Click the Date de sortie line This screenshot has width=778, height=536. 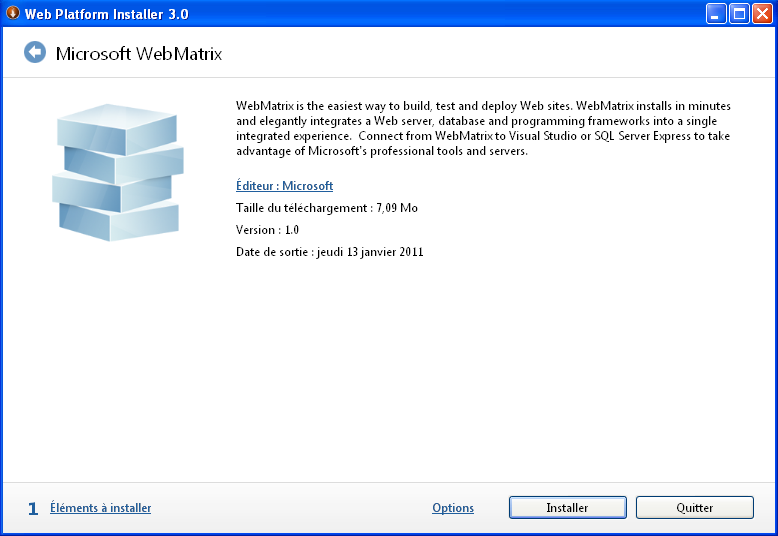click(x=329, y=252)
